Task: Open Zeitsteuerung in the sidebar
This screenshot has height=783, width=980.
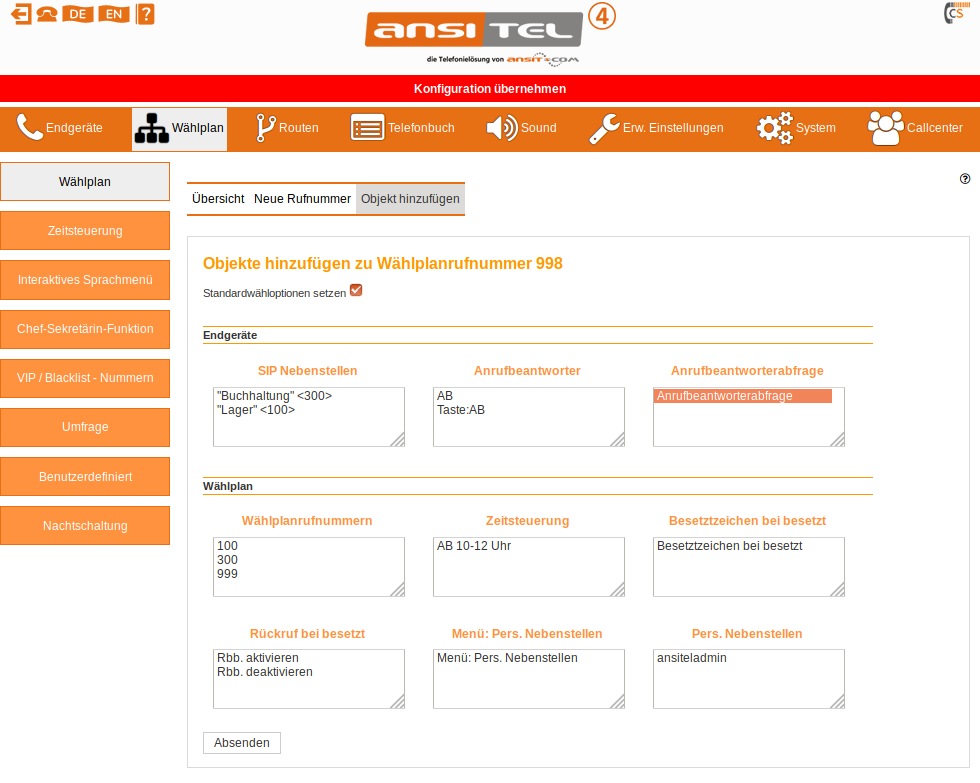Action: click(x=85, y=231)
